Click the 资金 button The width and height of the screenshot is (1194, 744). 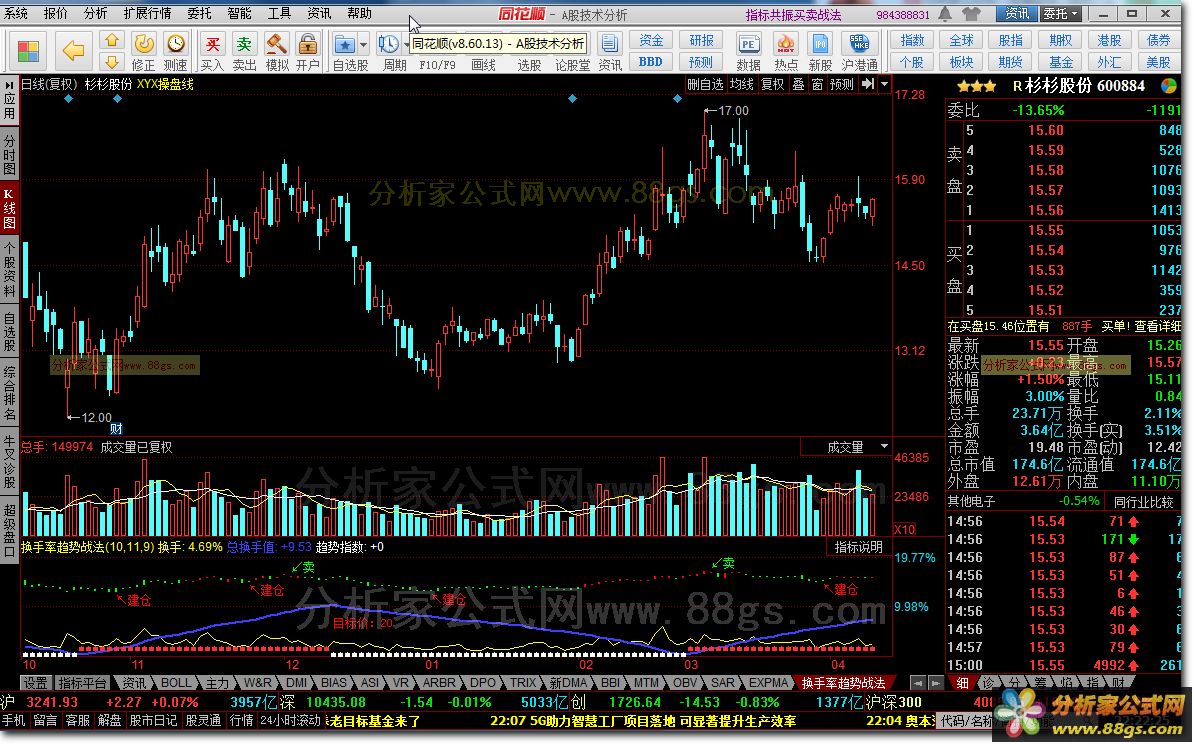[651, 41]
